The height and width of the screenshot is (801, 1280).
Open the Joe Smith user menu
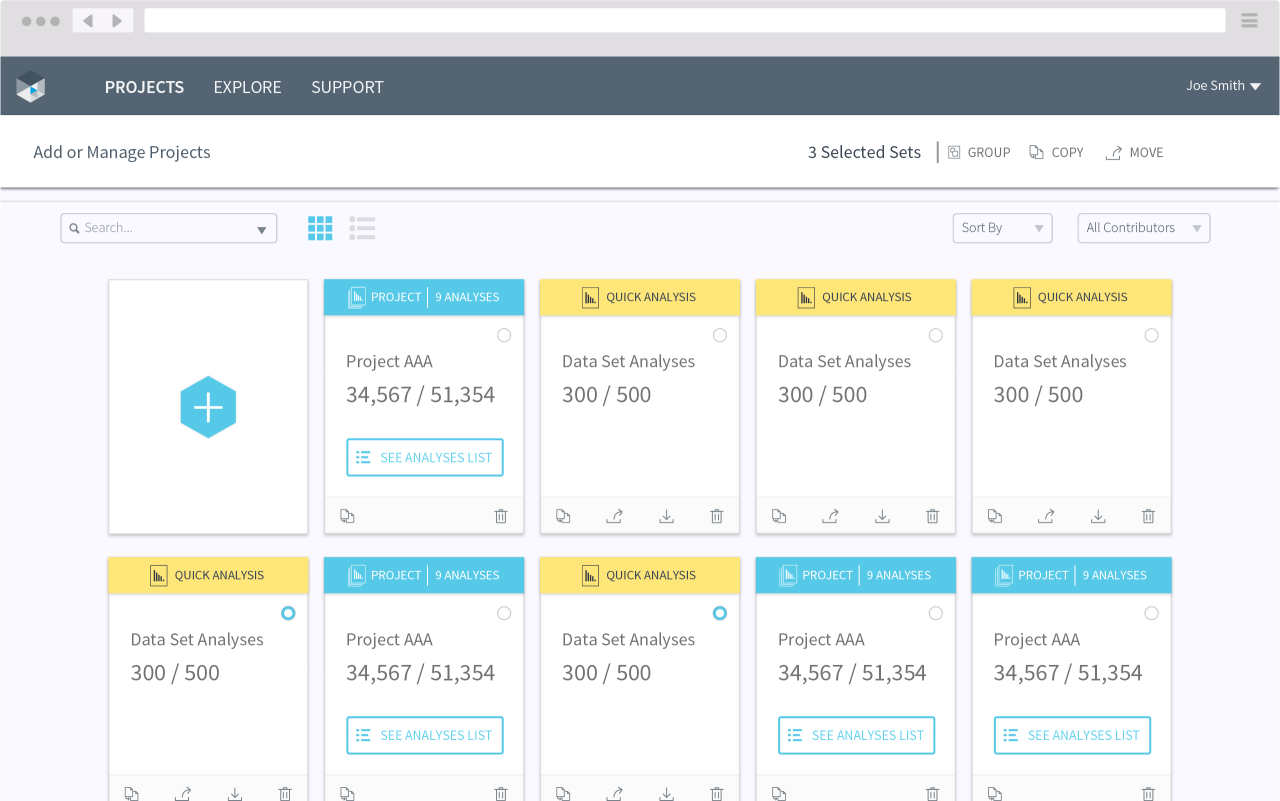click(x=1223, y=86)
